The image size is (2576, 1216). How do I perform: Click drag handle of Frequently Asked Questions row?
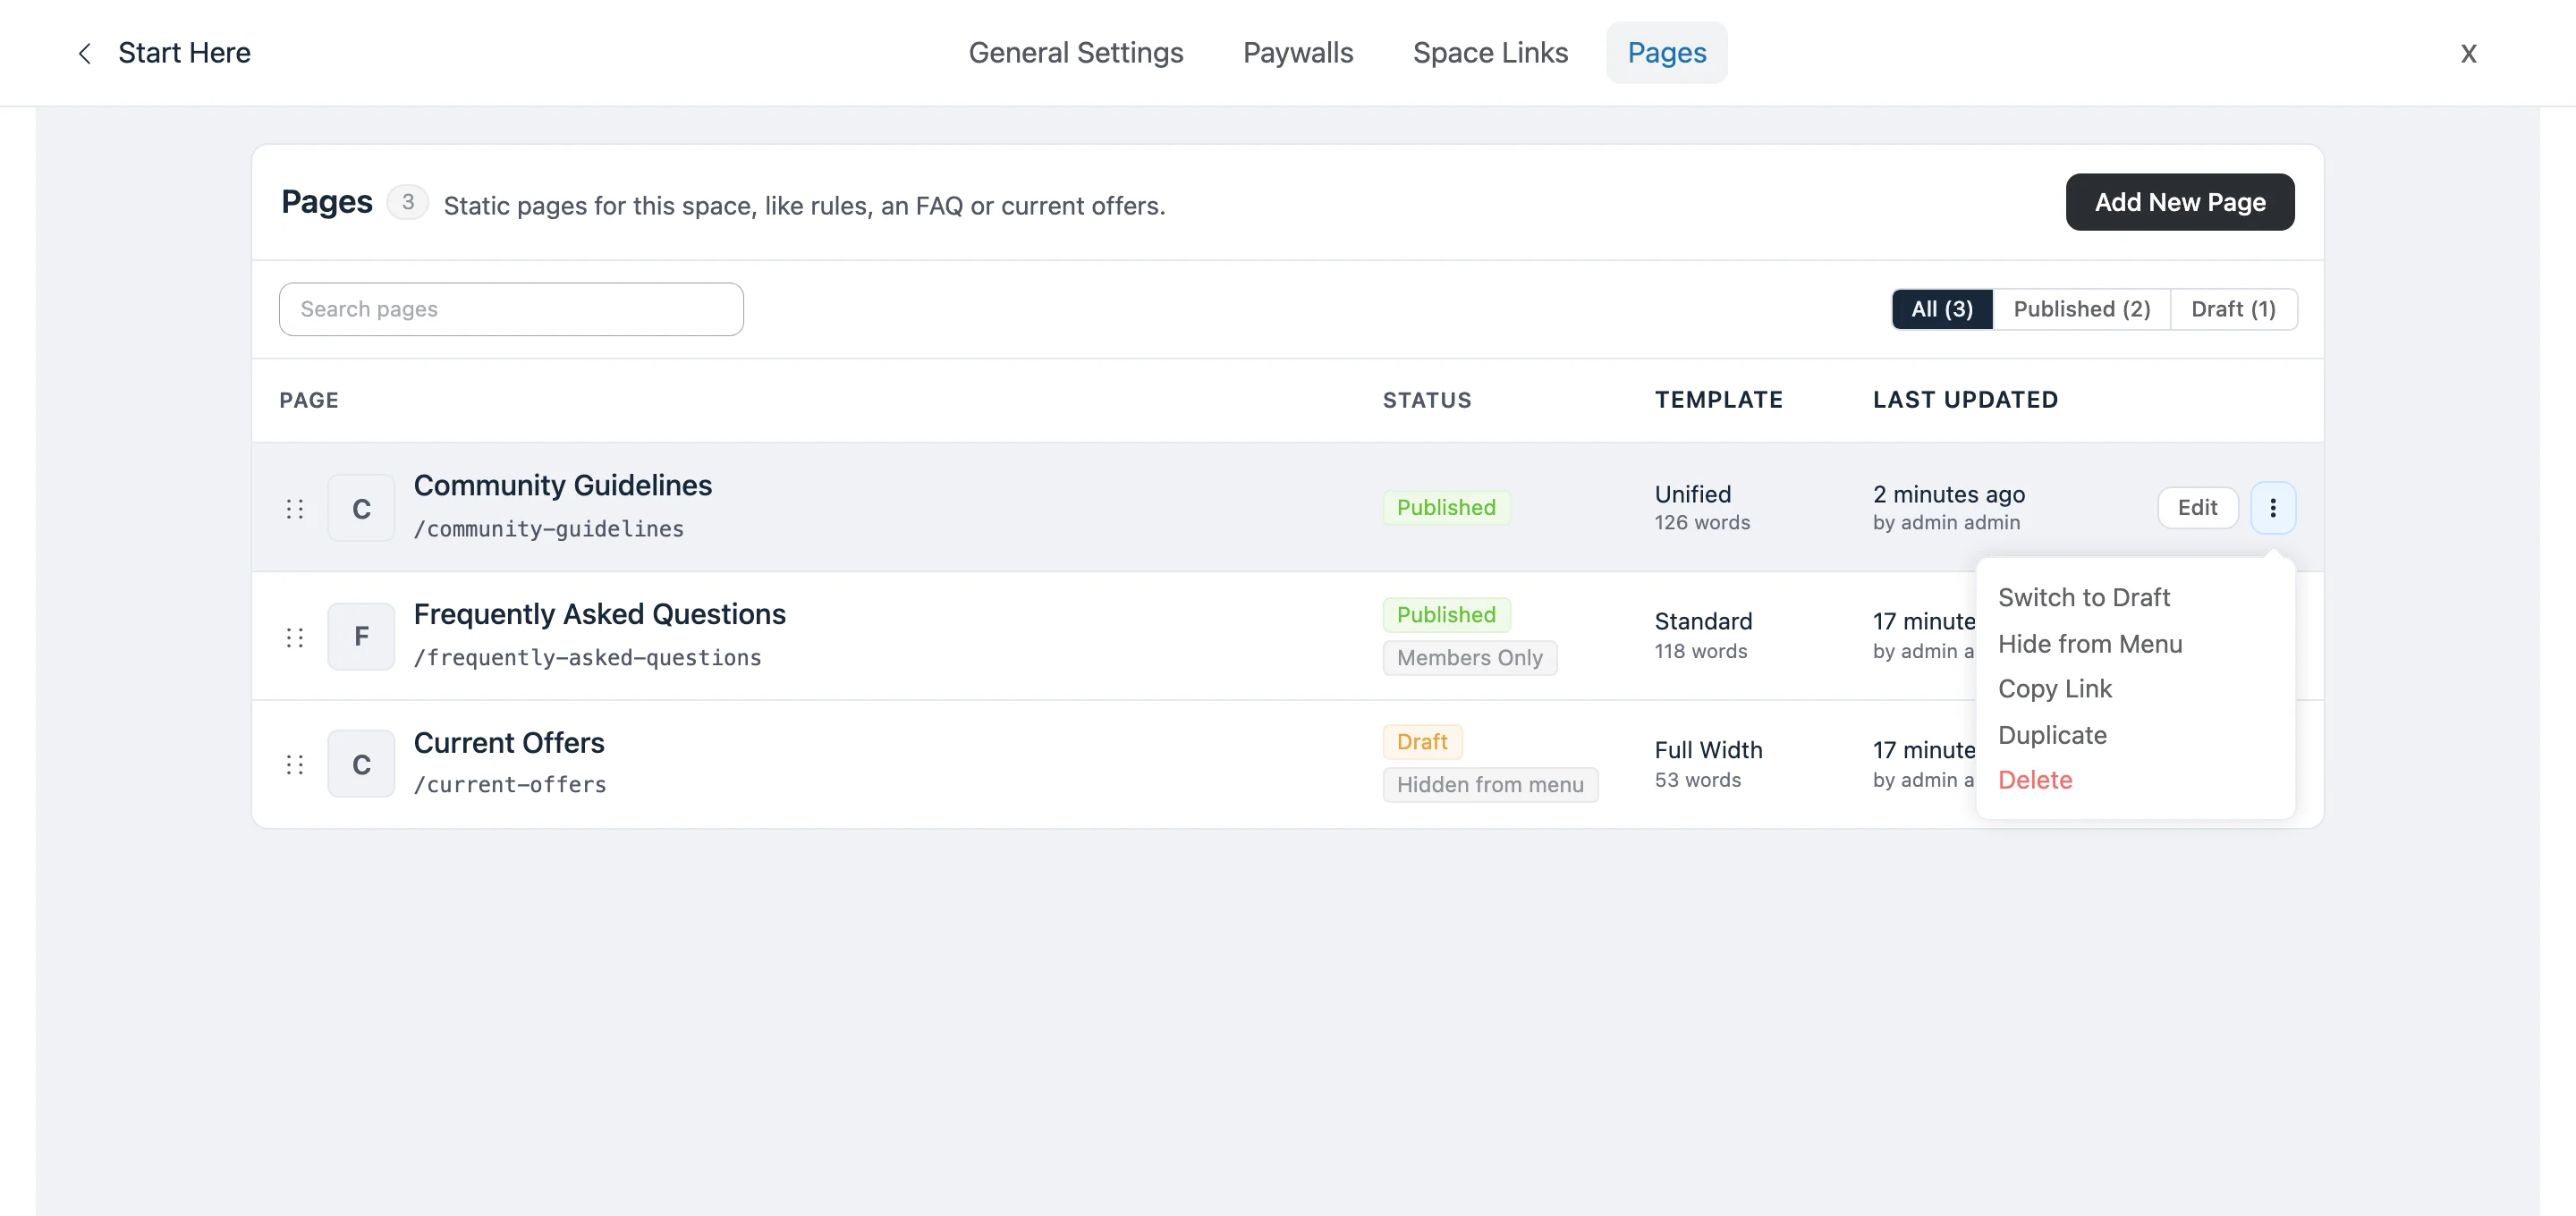tap(295, 637)
